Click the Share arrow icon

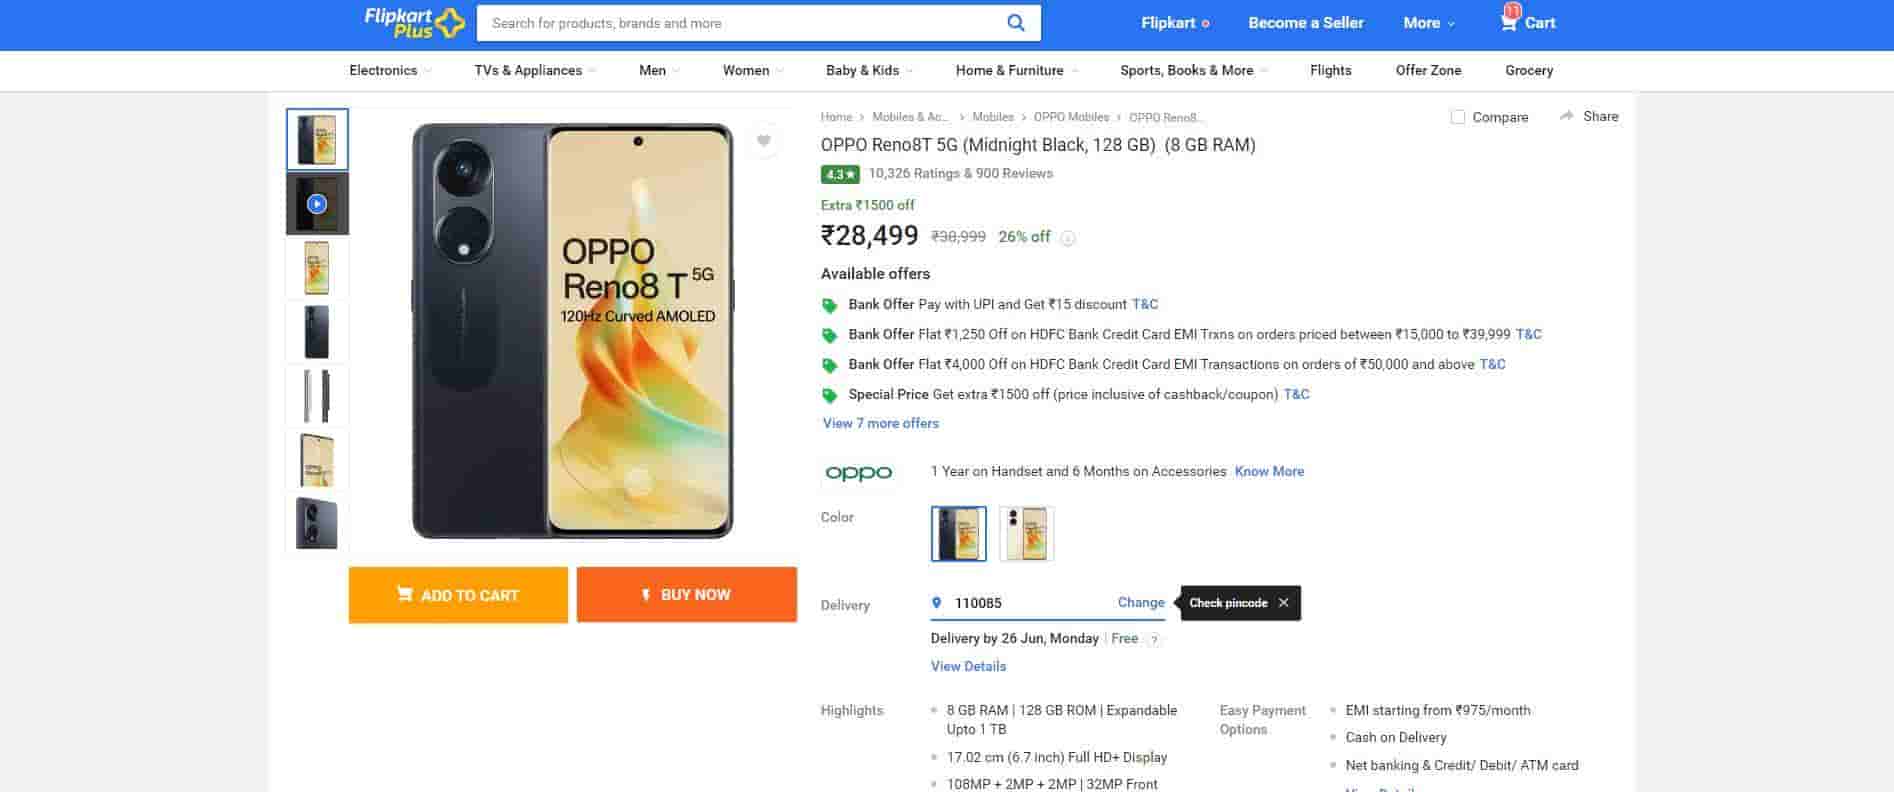coord(1567,116)
